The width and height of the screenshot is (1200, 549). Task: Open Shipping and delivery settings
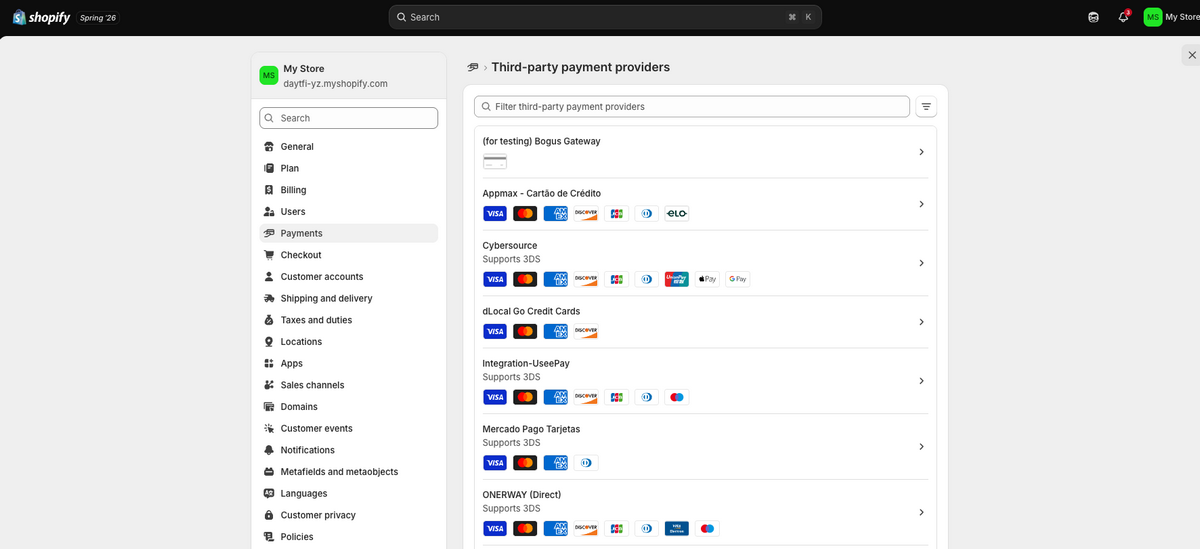pos(349,298)
